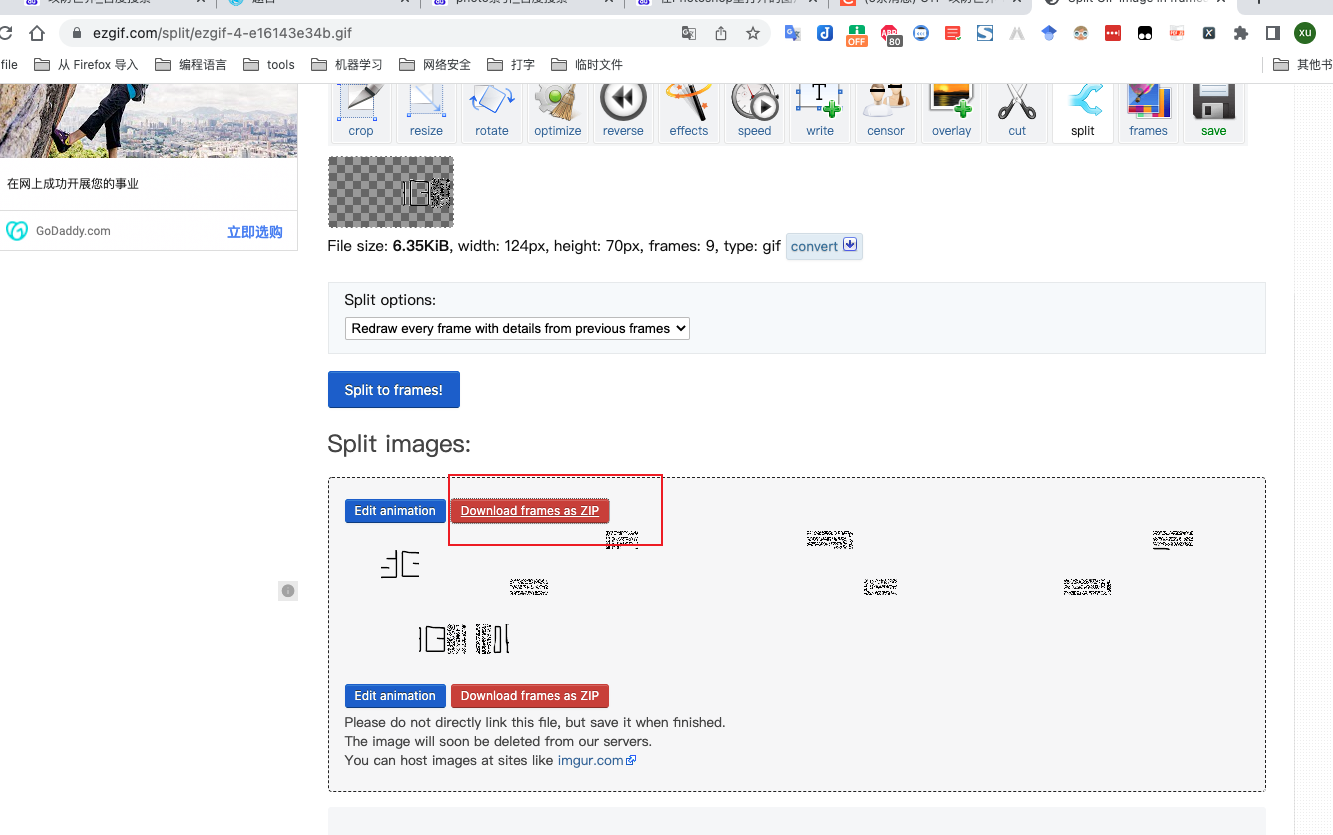1333x835 pixels.
Task: Click the dark X extension icon
Action: 1209,33
